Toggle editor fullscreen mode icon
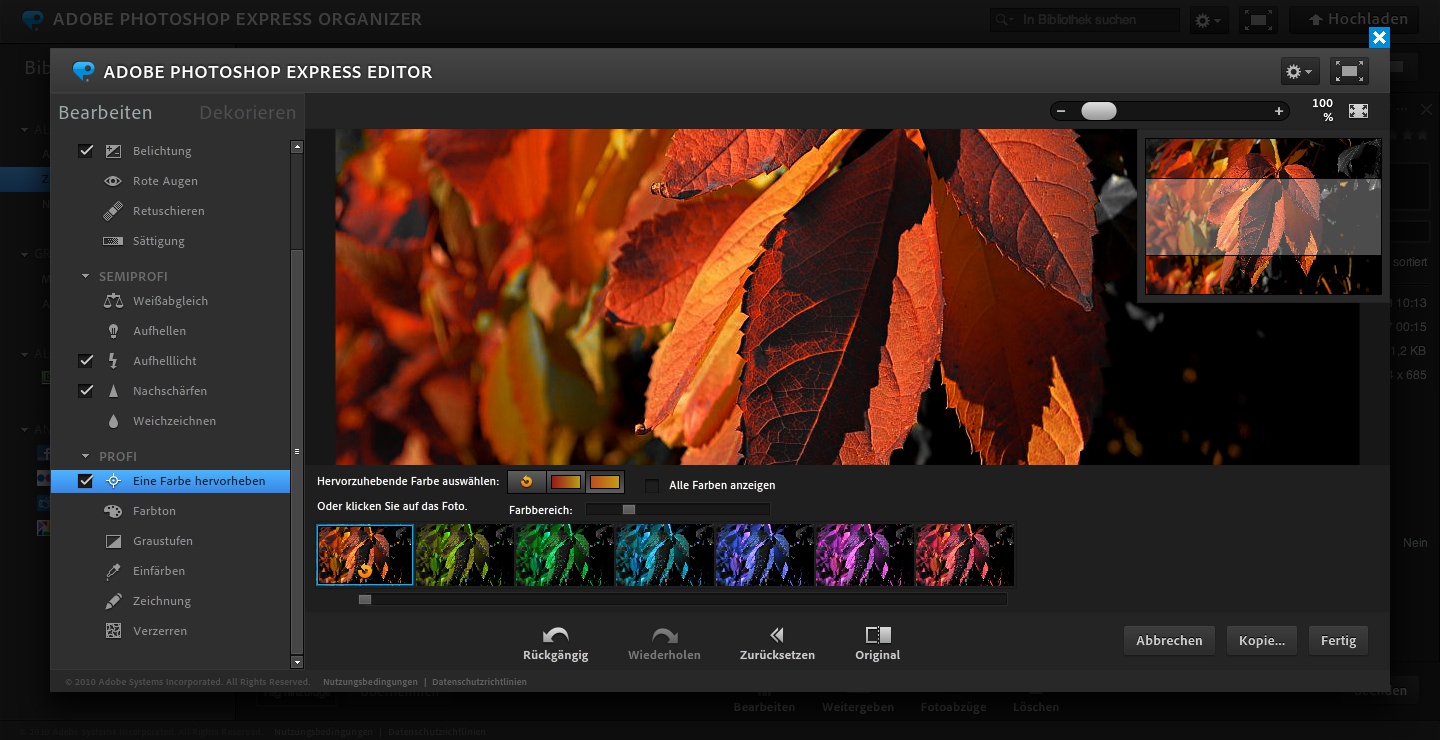The image size is (1440, 740). 1350,71
